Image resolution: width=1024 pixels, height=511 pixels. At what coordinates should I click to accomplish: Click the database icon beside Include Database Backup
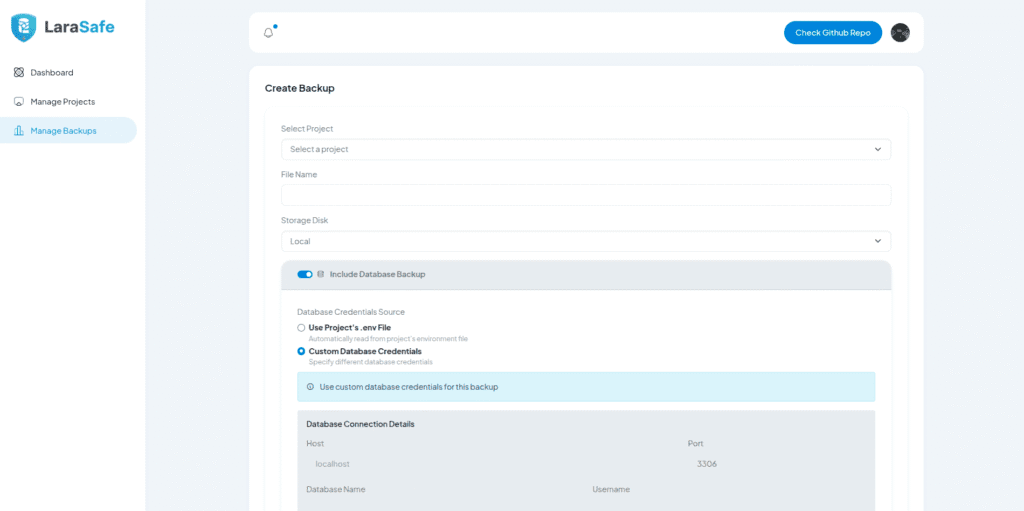click(x=321, y=274)
